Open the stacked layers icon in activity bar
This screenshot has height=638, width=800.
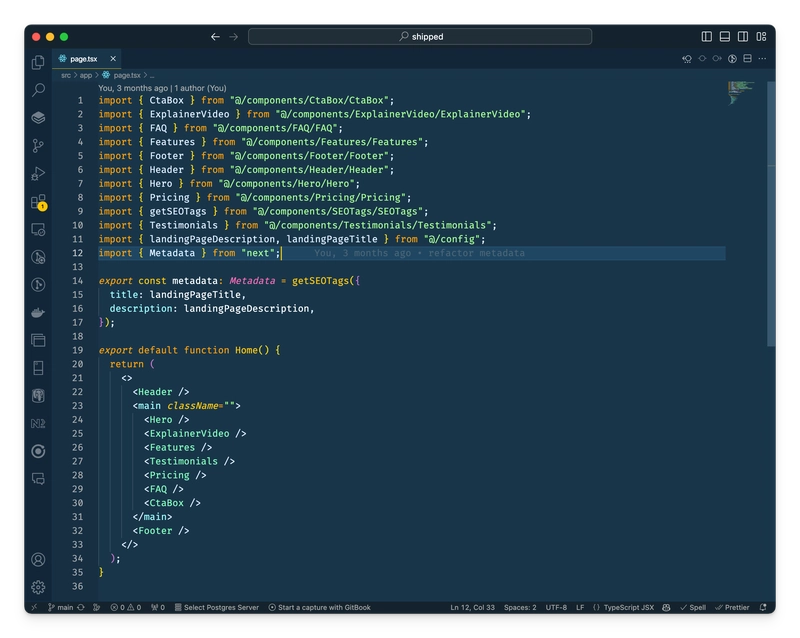(38, 117)
